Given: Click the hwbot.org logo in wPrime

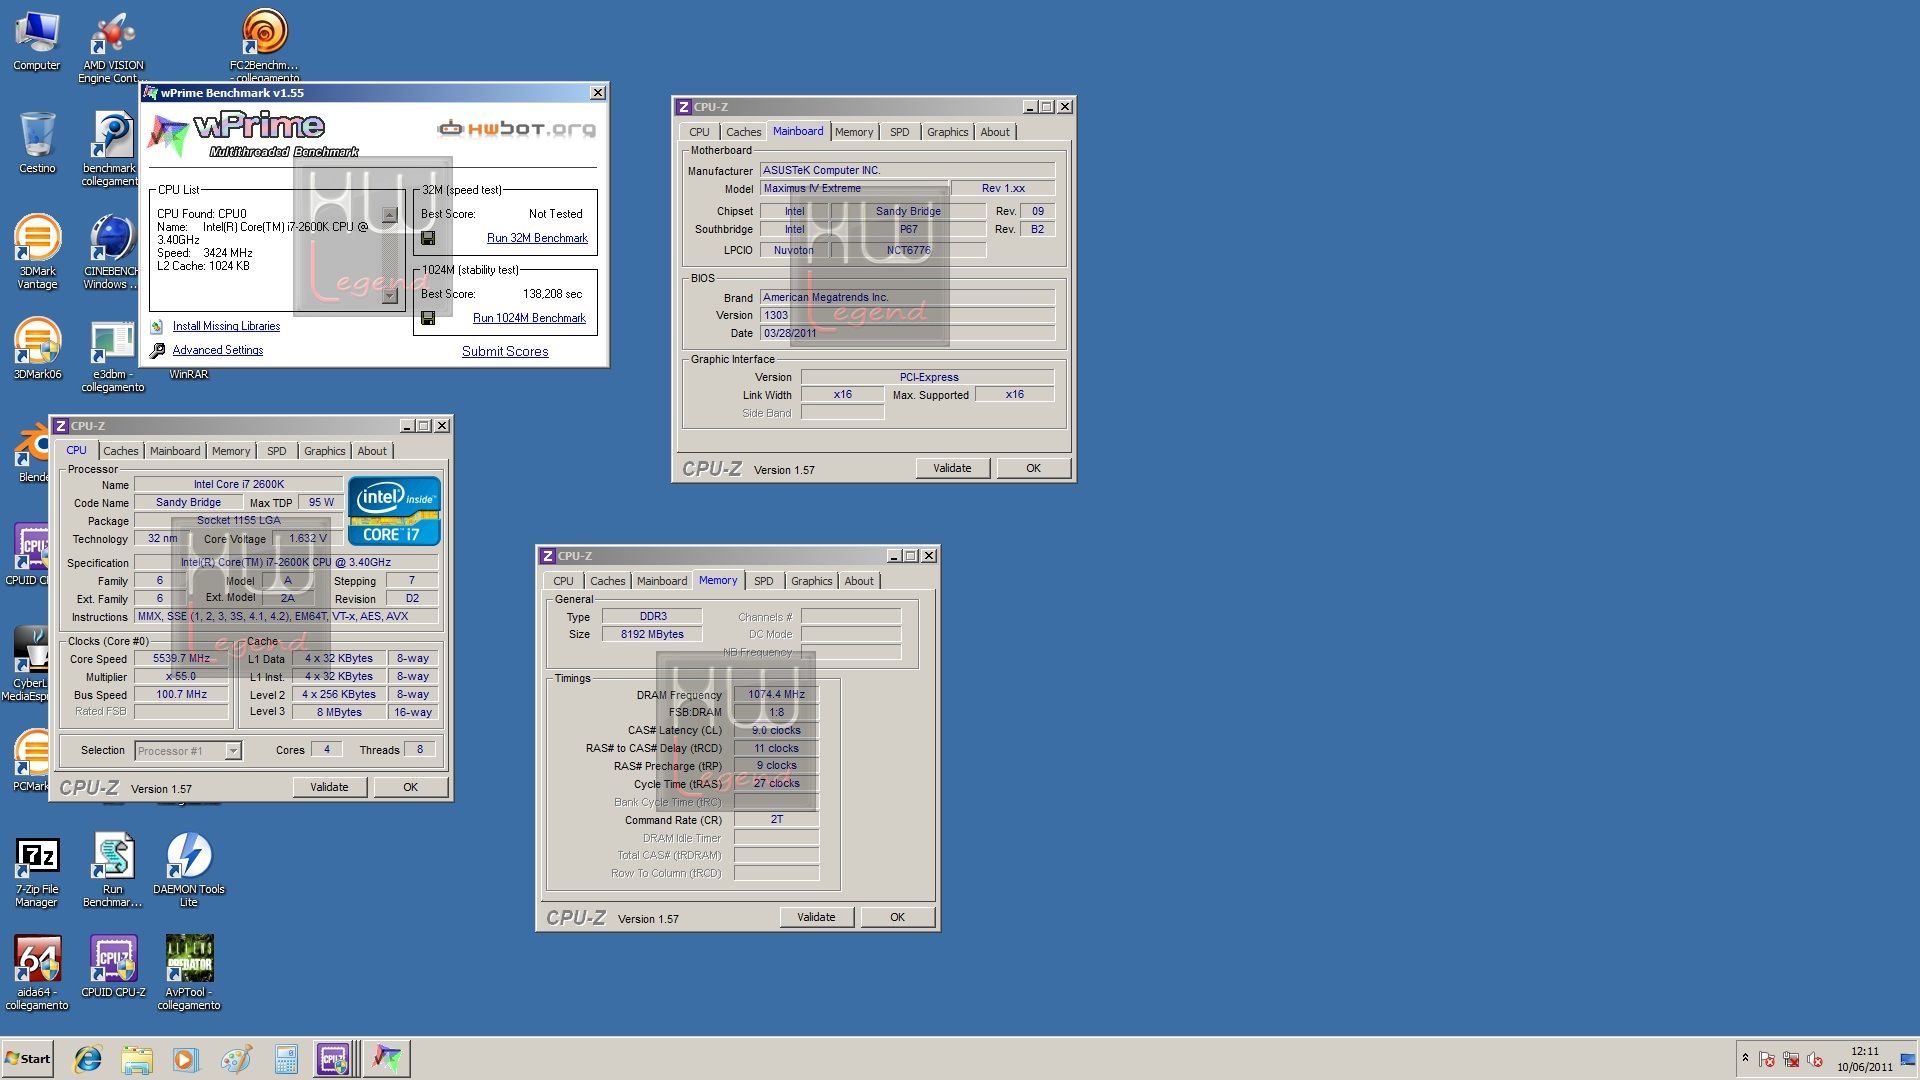Looking at the screenshot, I should click(516, 128).
